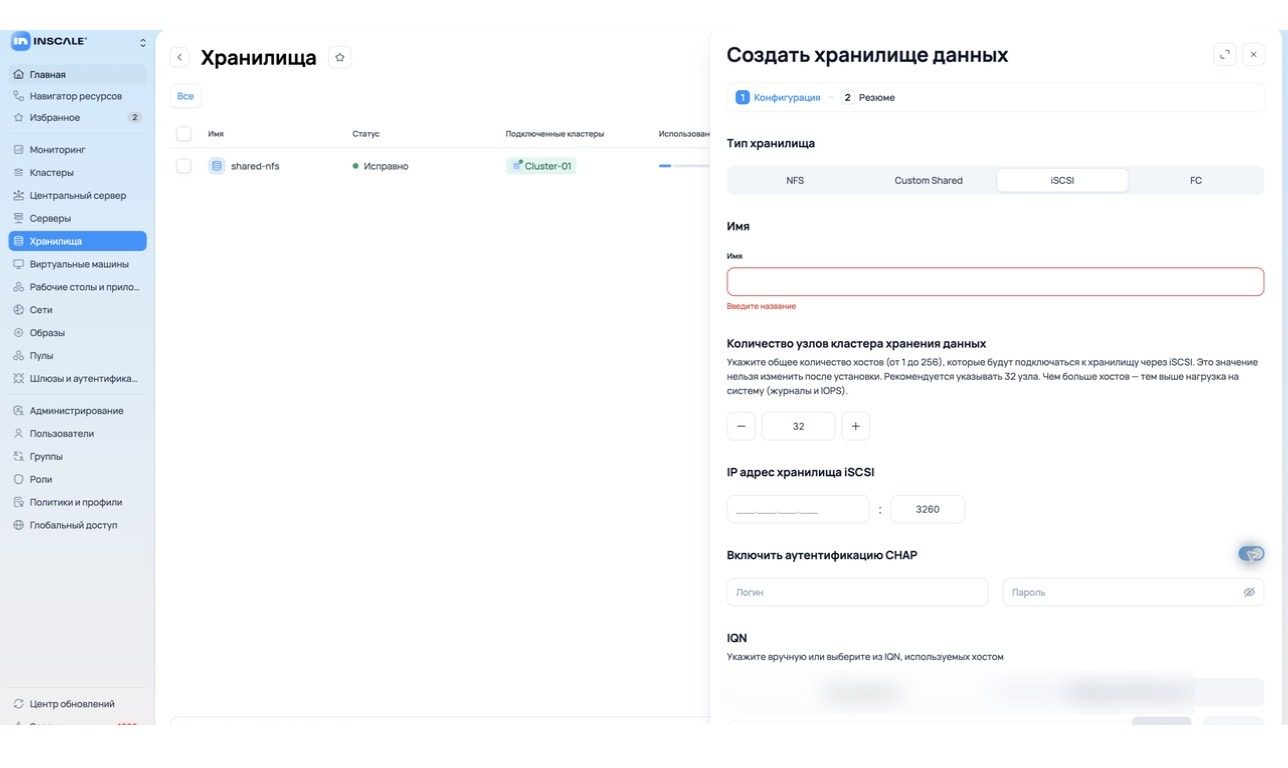The height and width of the screenshot is (768, 1288).
Task: Focus the Логин CHAP field
Action: (857, 592)
